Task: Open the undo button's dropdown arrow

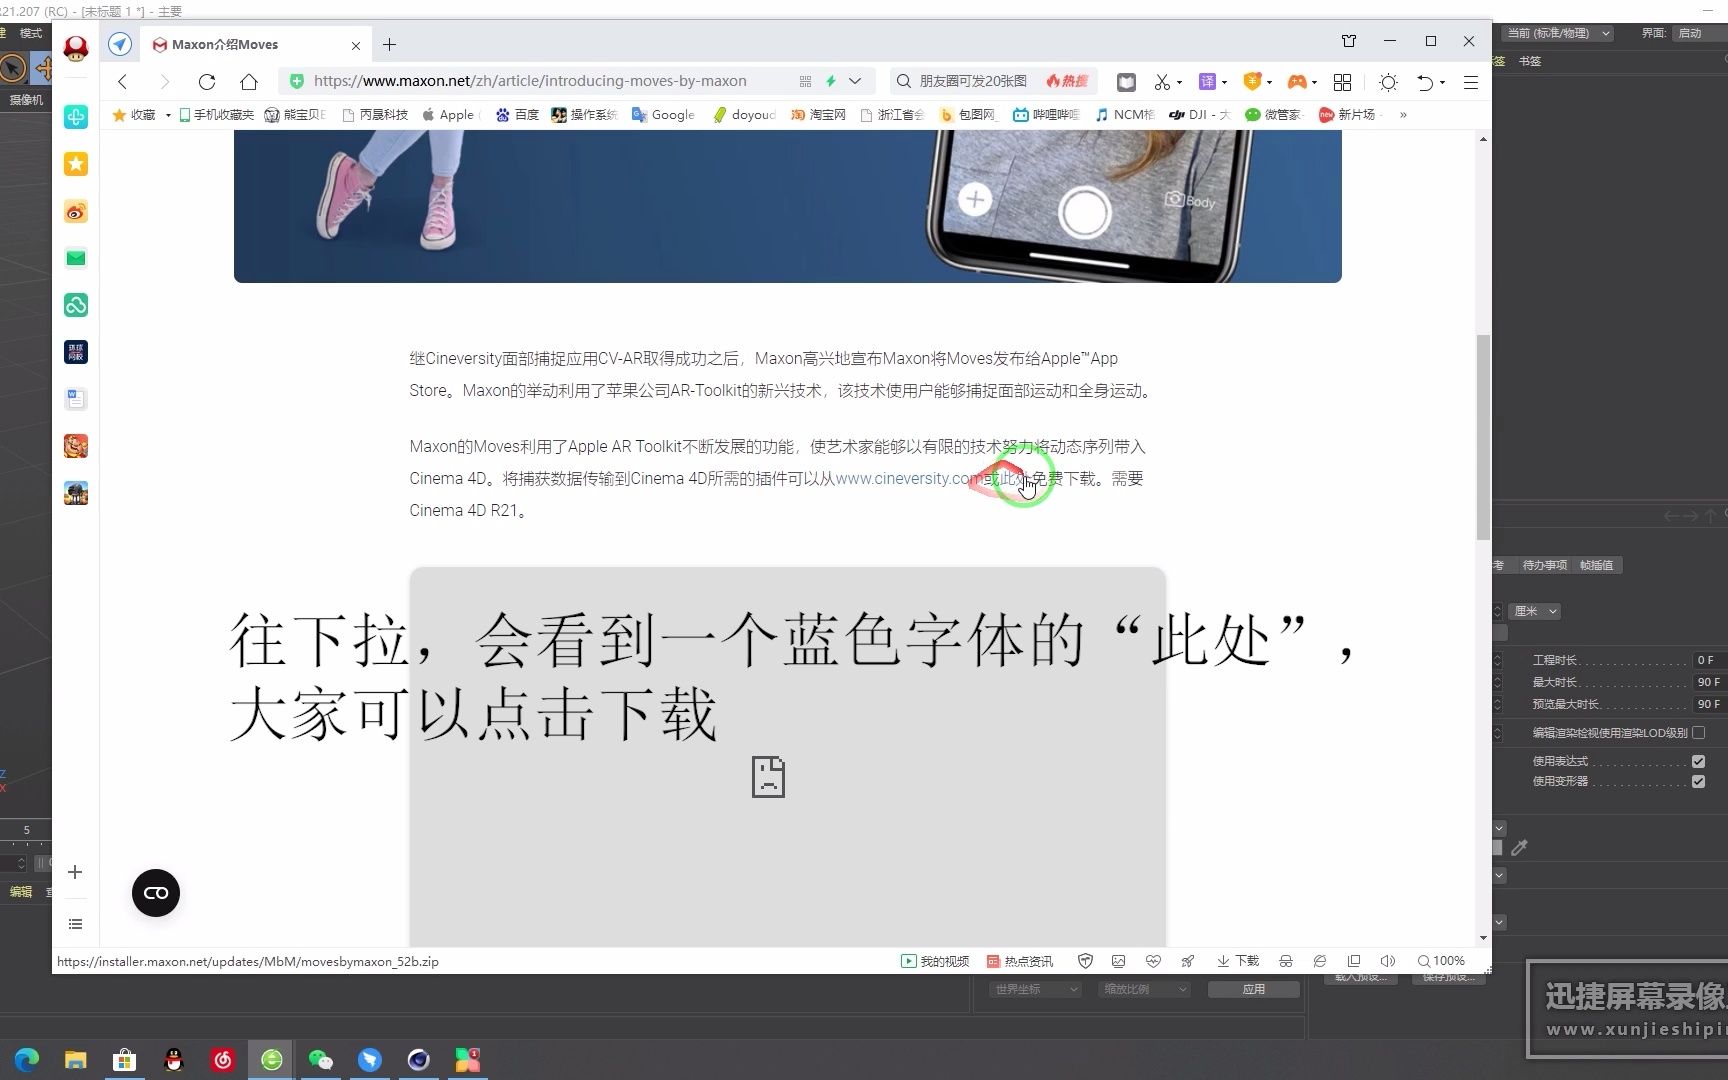Action: coord(1443,82)
